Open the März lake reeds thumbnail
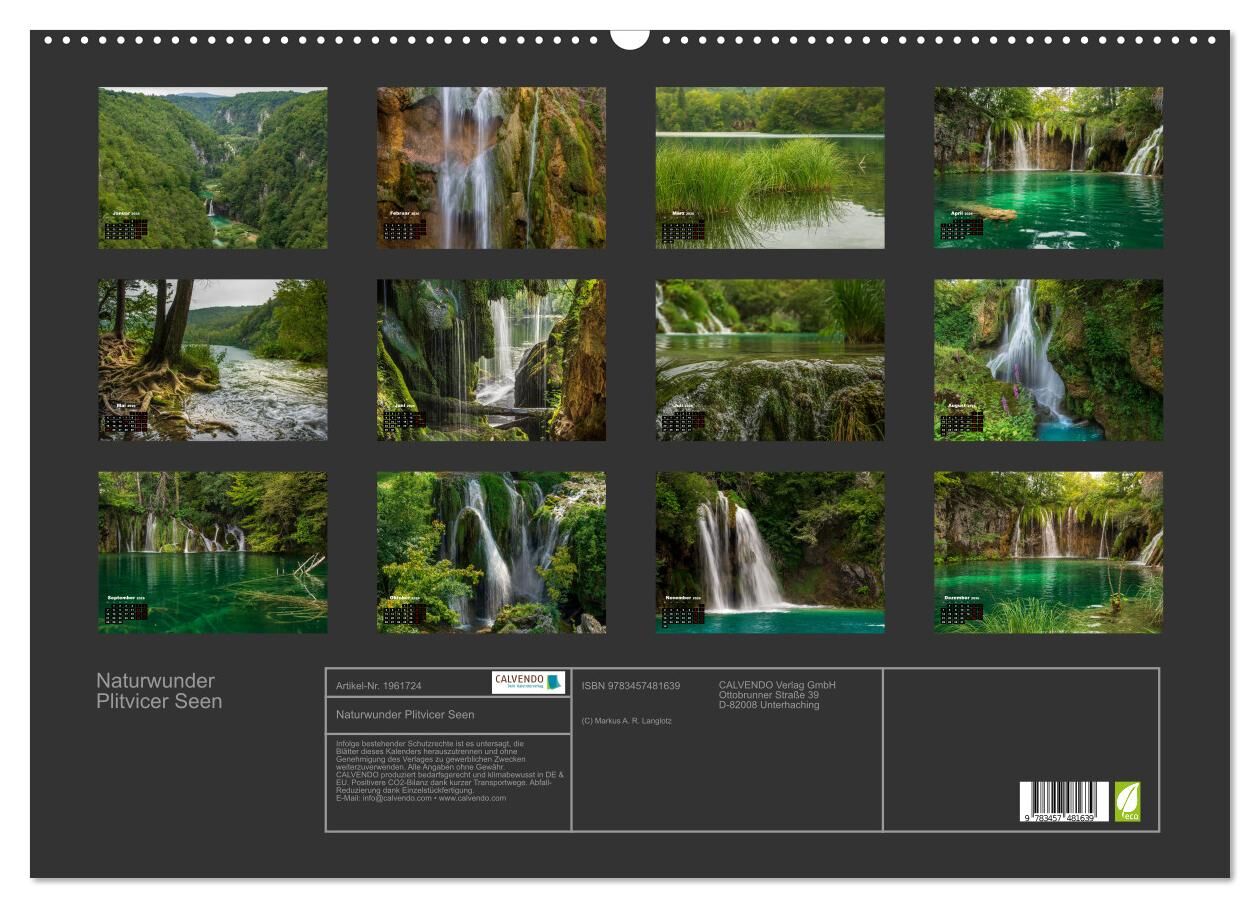 tap(770, 167)
